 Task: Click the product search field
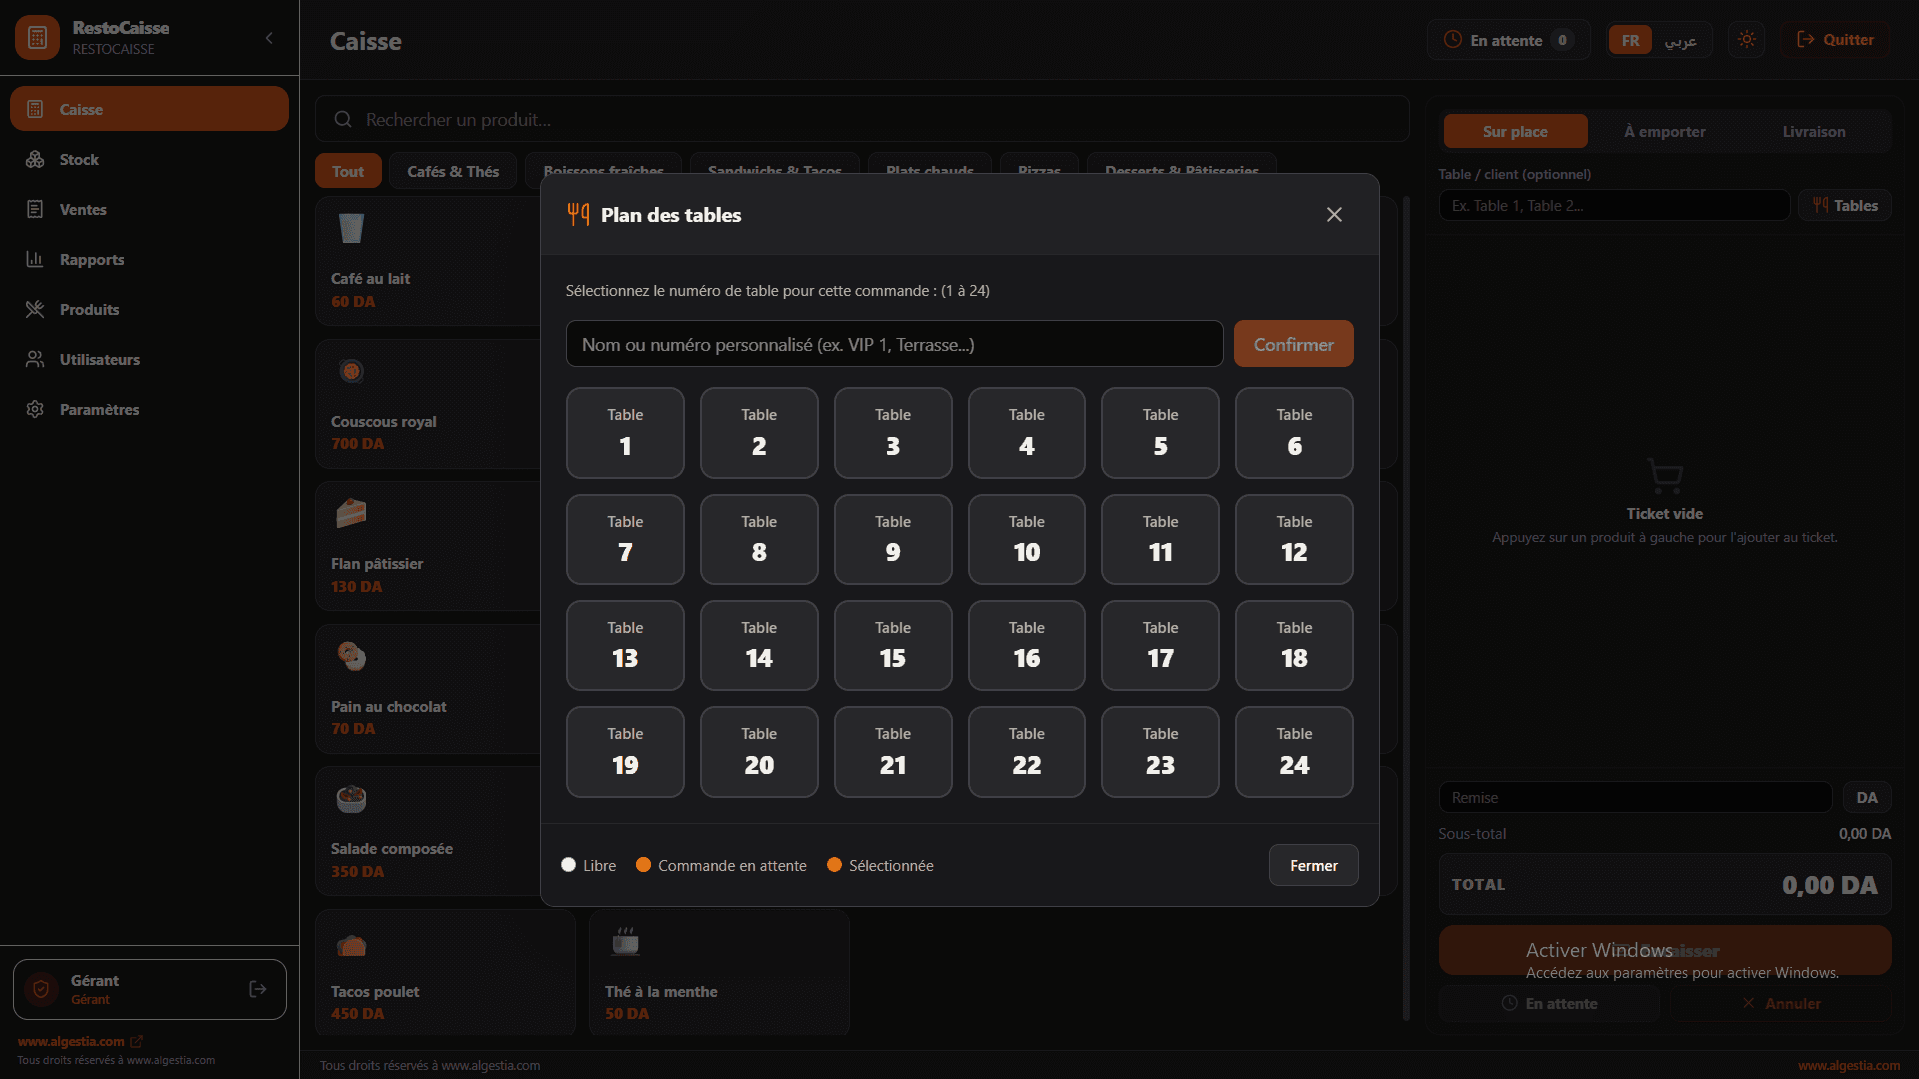862,119
